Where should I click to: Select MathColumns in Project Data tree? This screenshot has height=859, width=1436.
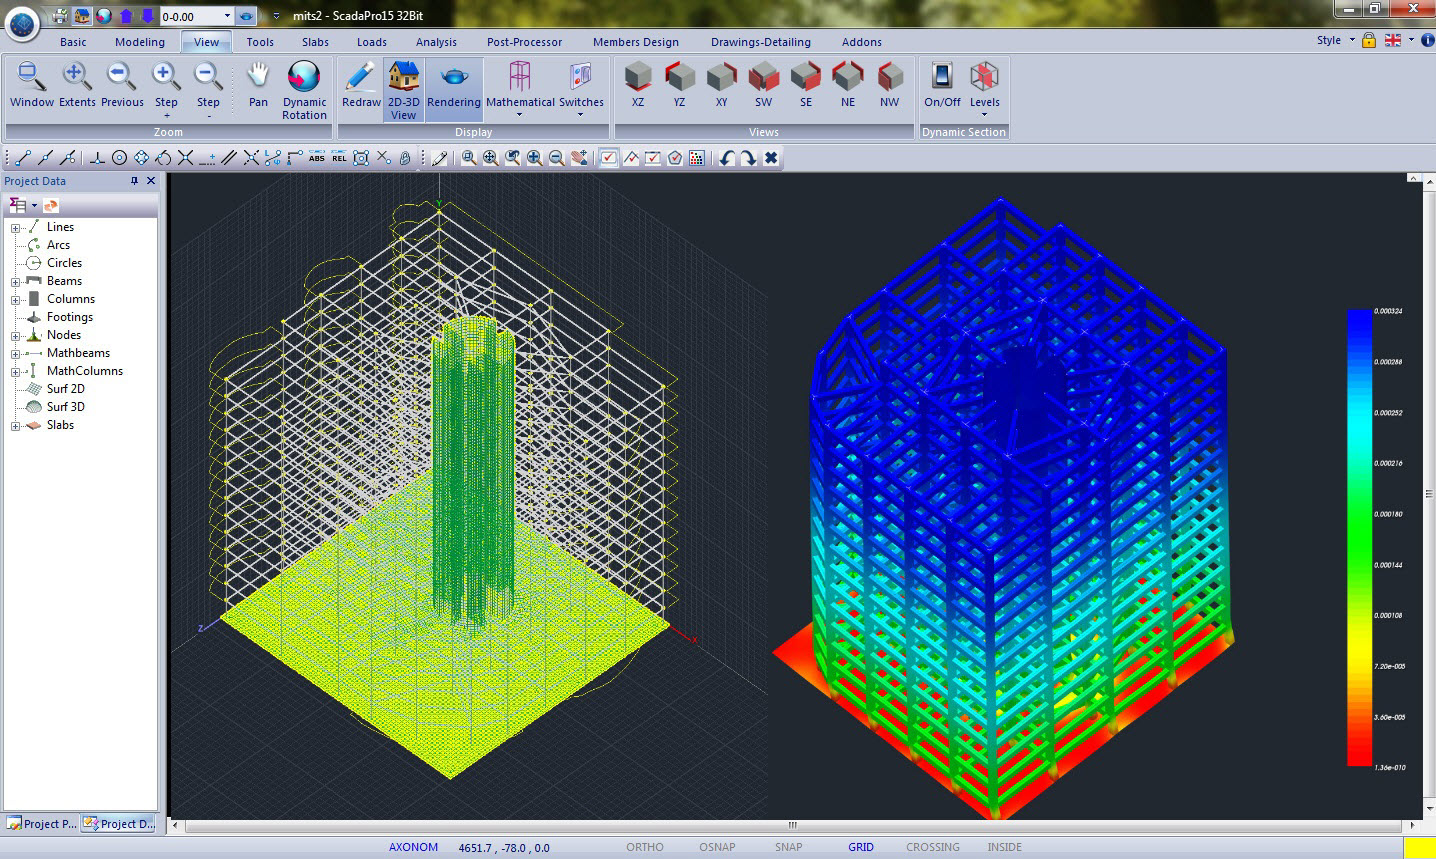pos(85,371)
